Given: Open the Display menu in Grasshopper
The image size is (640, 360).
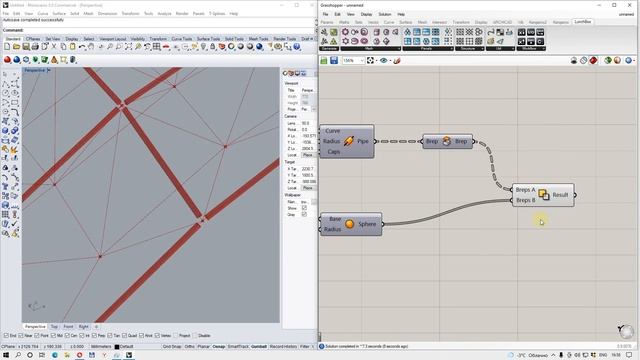Looking at the screenshot, I should [x=366, y=14].
